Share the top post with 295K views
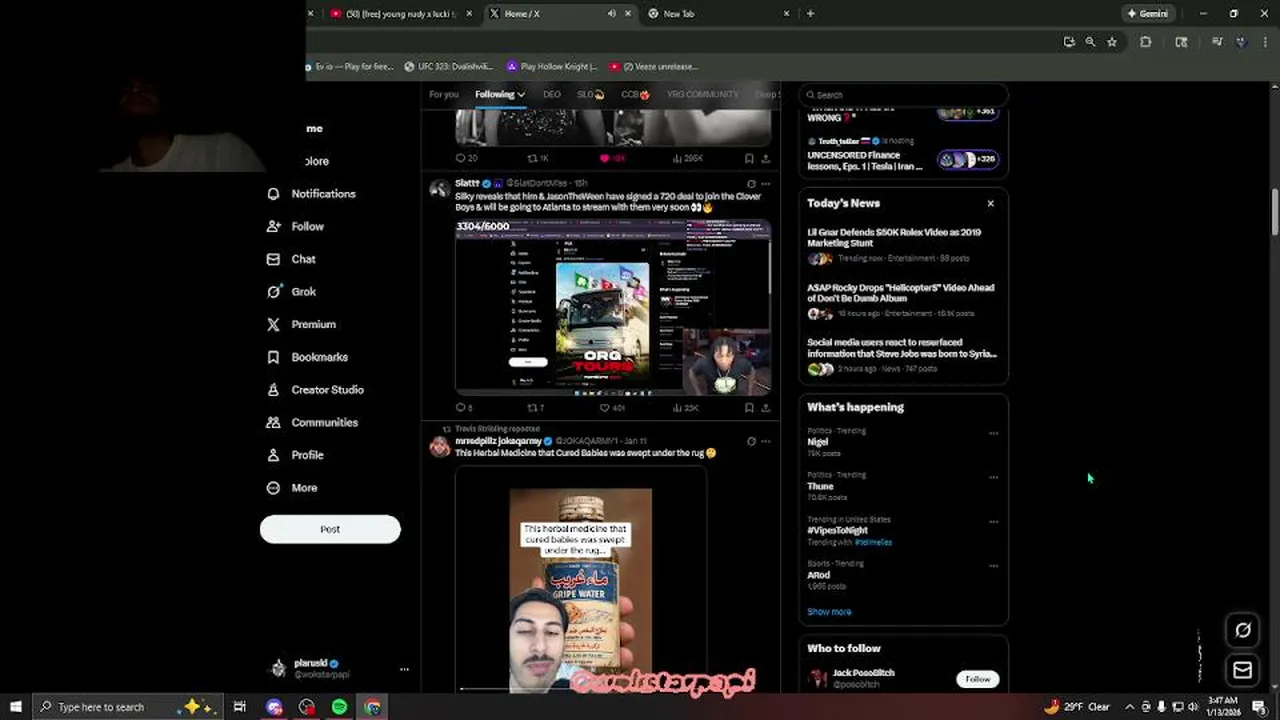Screen dimensions: 1280x720 click(x=766, y=158)
